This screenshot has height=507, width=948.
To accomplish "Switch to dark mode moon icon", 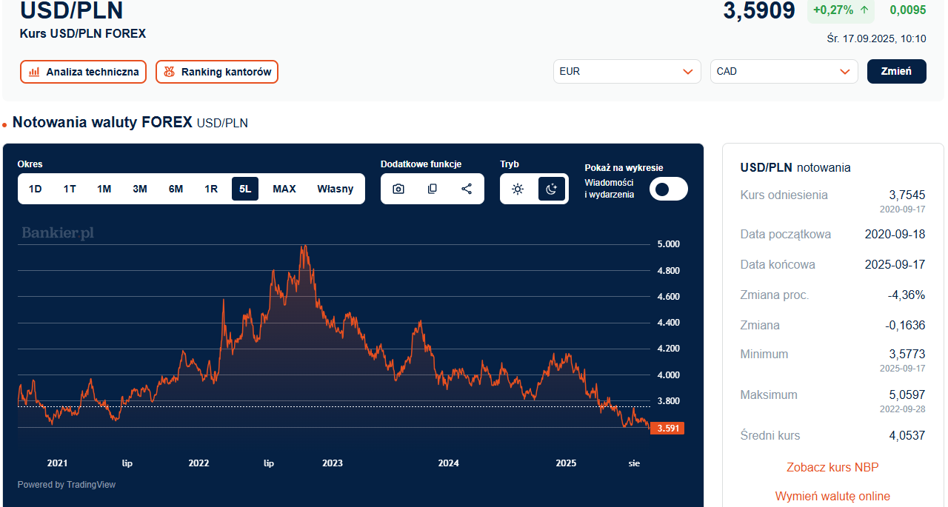I will (x=551, y=189).
